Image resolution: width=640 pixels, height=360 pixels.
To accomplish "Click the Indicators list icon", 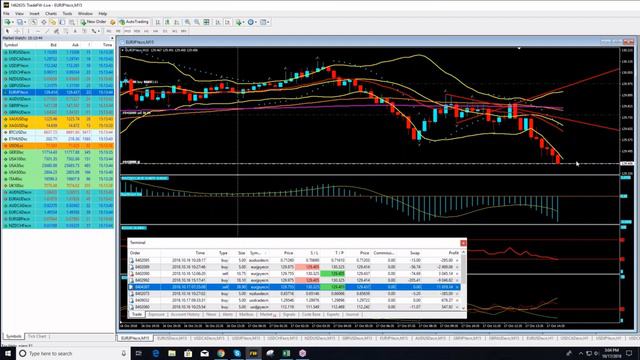I will point(238,22).
